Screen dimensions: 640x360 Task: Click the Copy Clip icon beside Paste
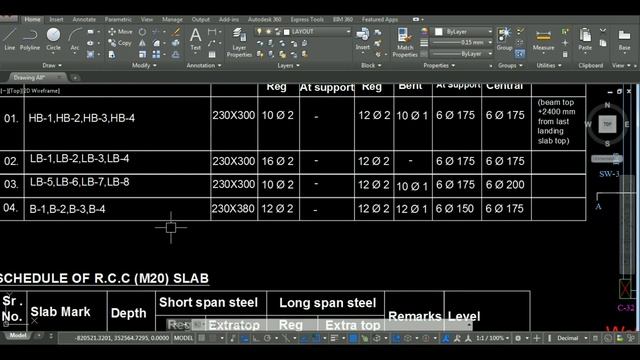[x=603, y=42]
